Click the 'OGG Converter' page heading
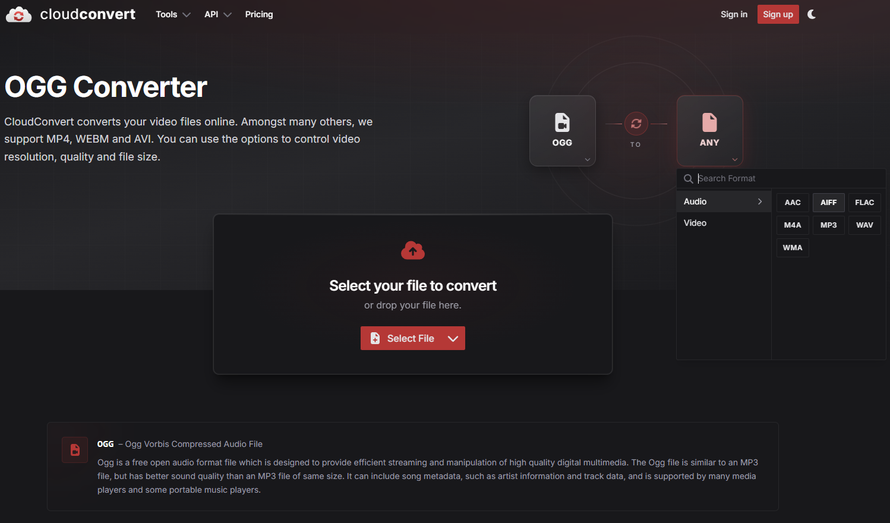 tap(106, 87)
